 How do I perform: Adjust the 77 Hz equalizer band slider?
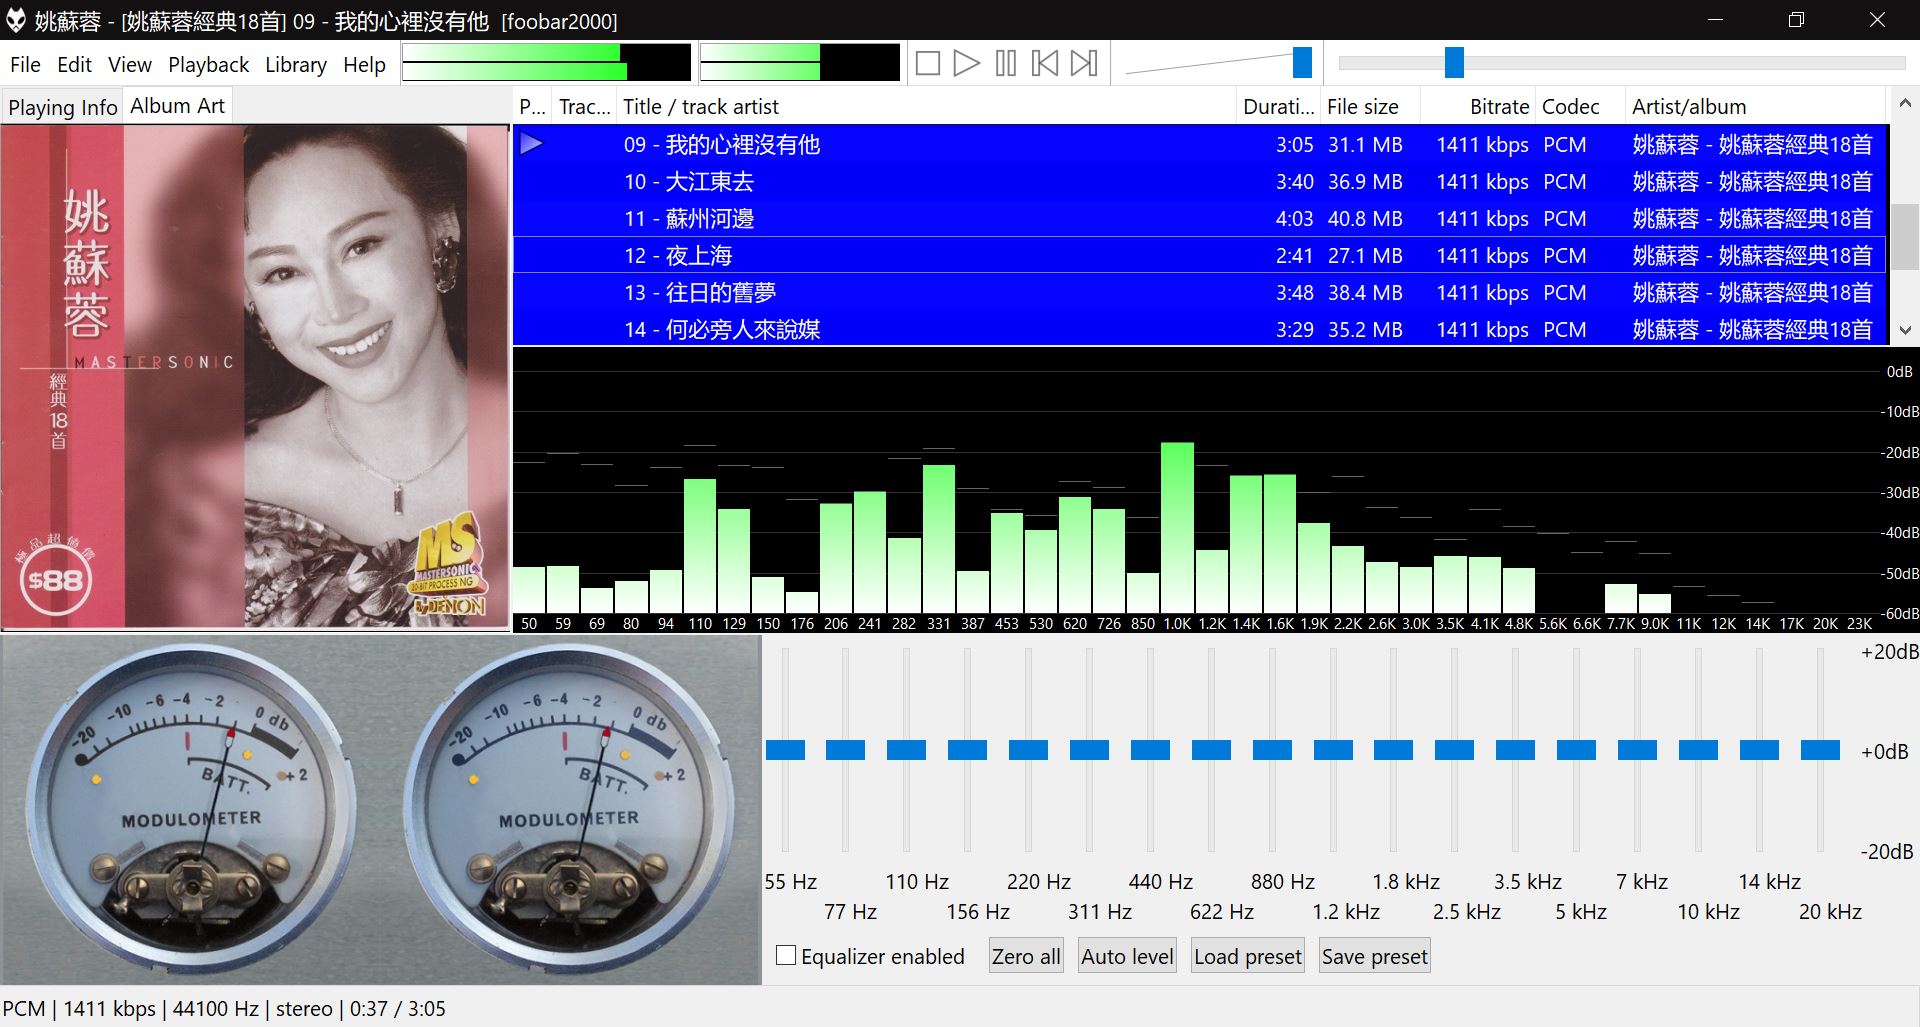tap(846, 750)
